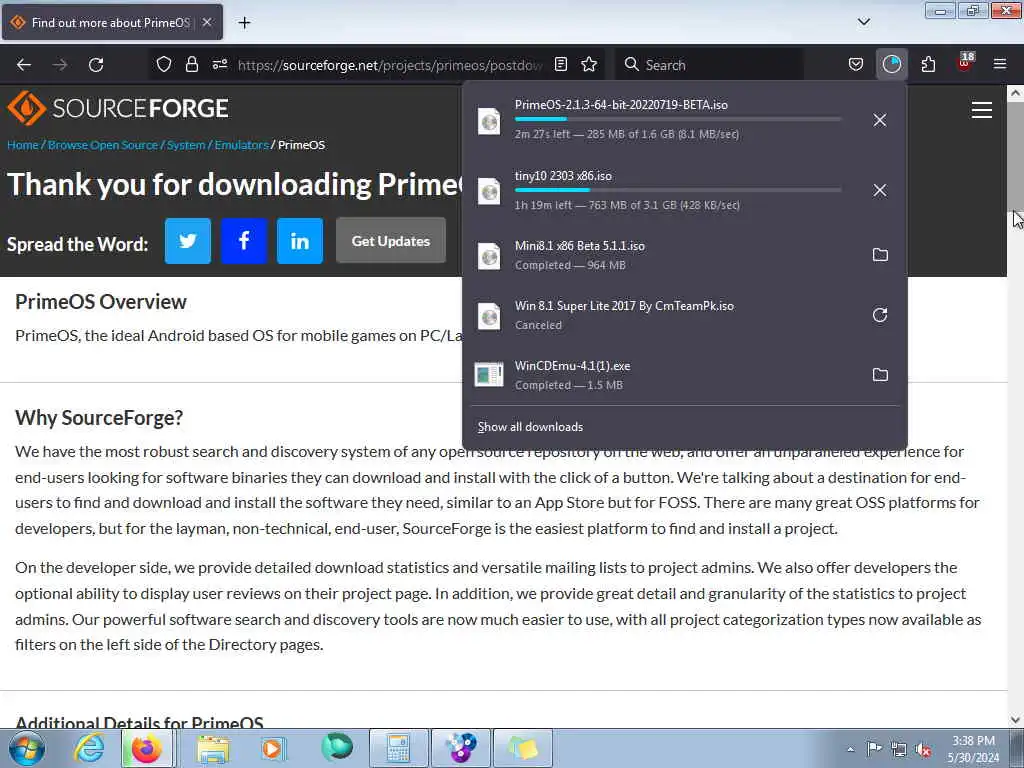Click Show all downloads

pyautogui.click(x=530, y=427)
